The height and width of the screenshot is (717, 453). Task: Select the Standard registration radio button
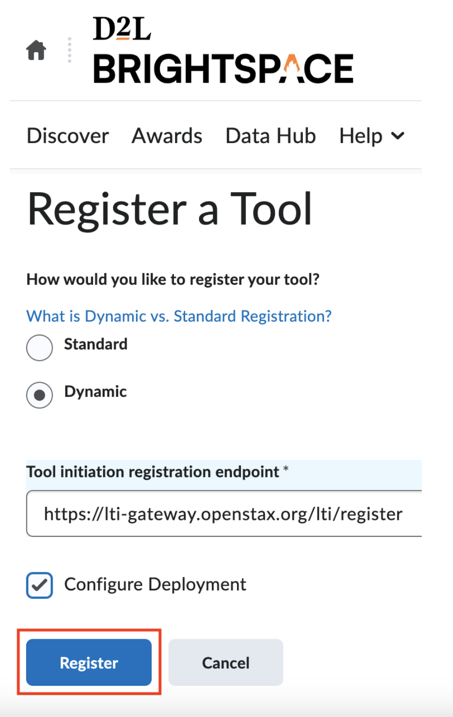tap(39, 348)
